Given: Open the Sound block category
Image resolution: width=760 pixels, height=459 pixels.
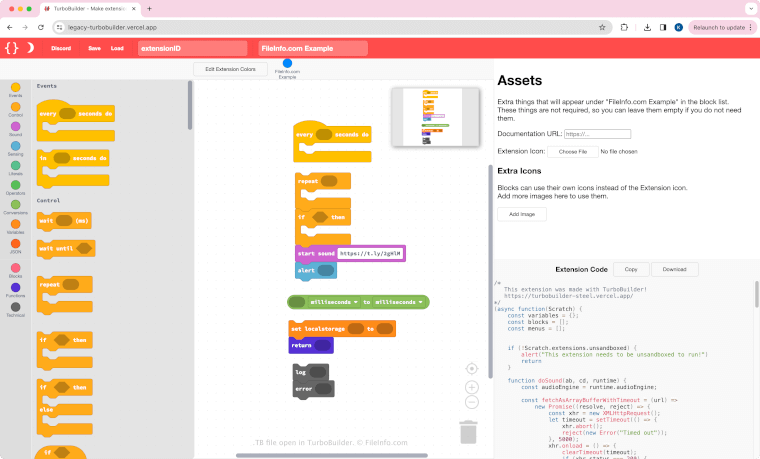Looking at the screenshot, I should pyautogui.click(x=15, y=126).
